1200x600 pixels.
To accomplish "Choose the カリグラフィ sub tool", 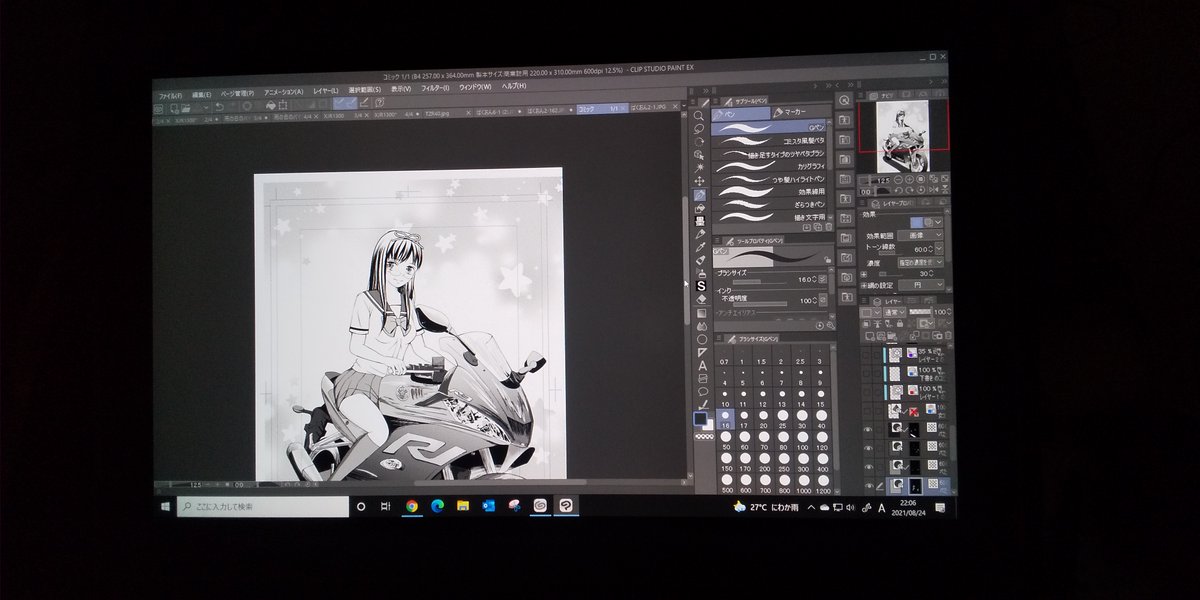I will 769,165.
